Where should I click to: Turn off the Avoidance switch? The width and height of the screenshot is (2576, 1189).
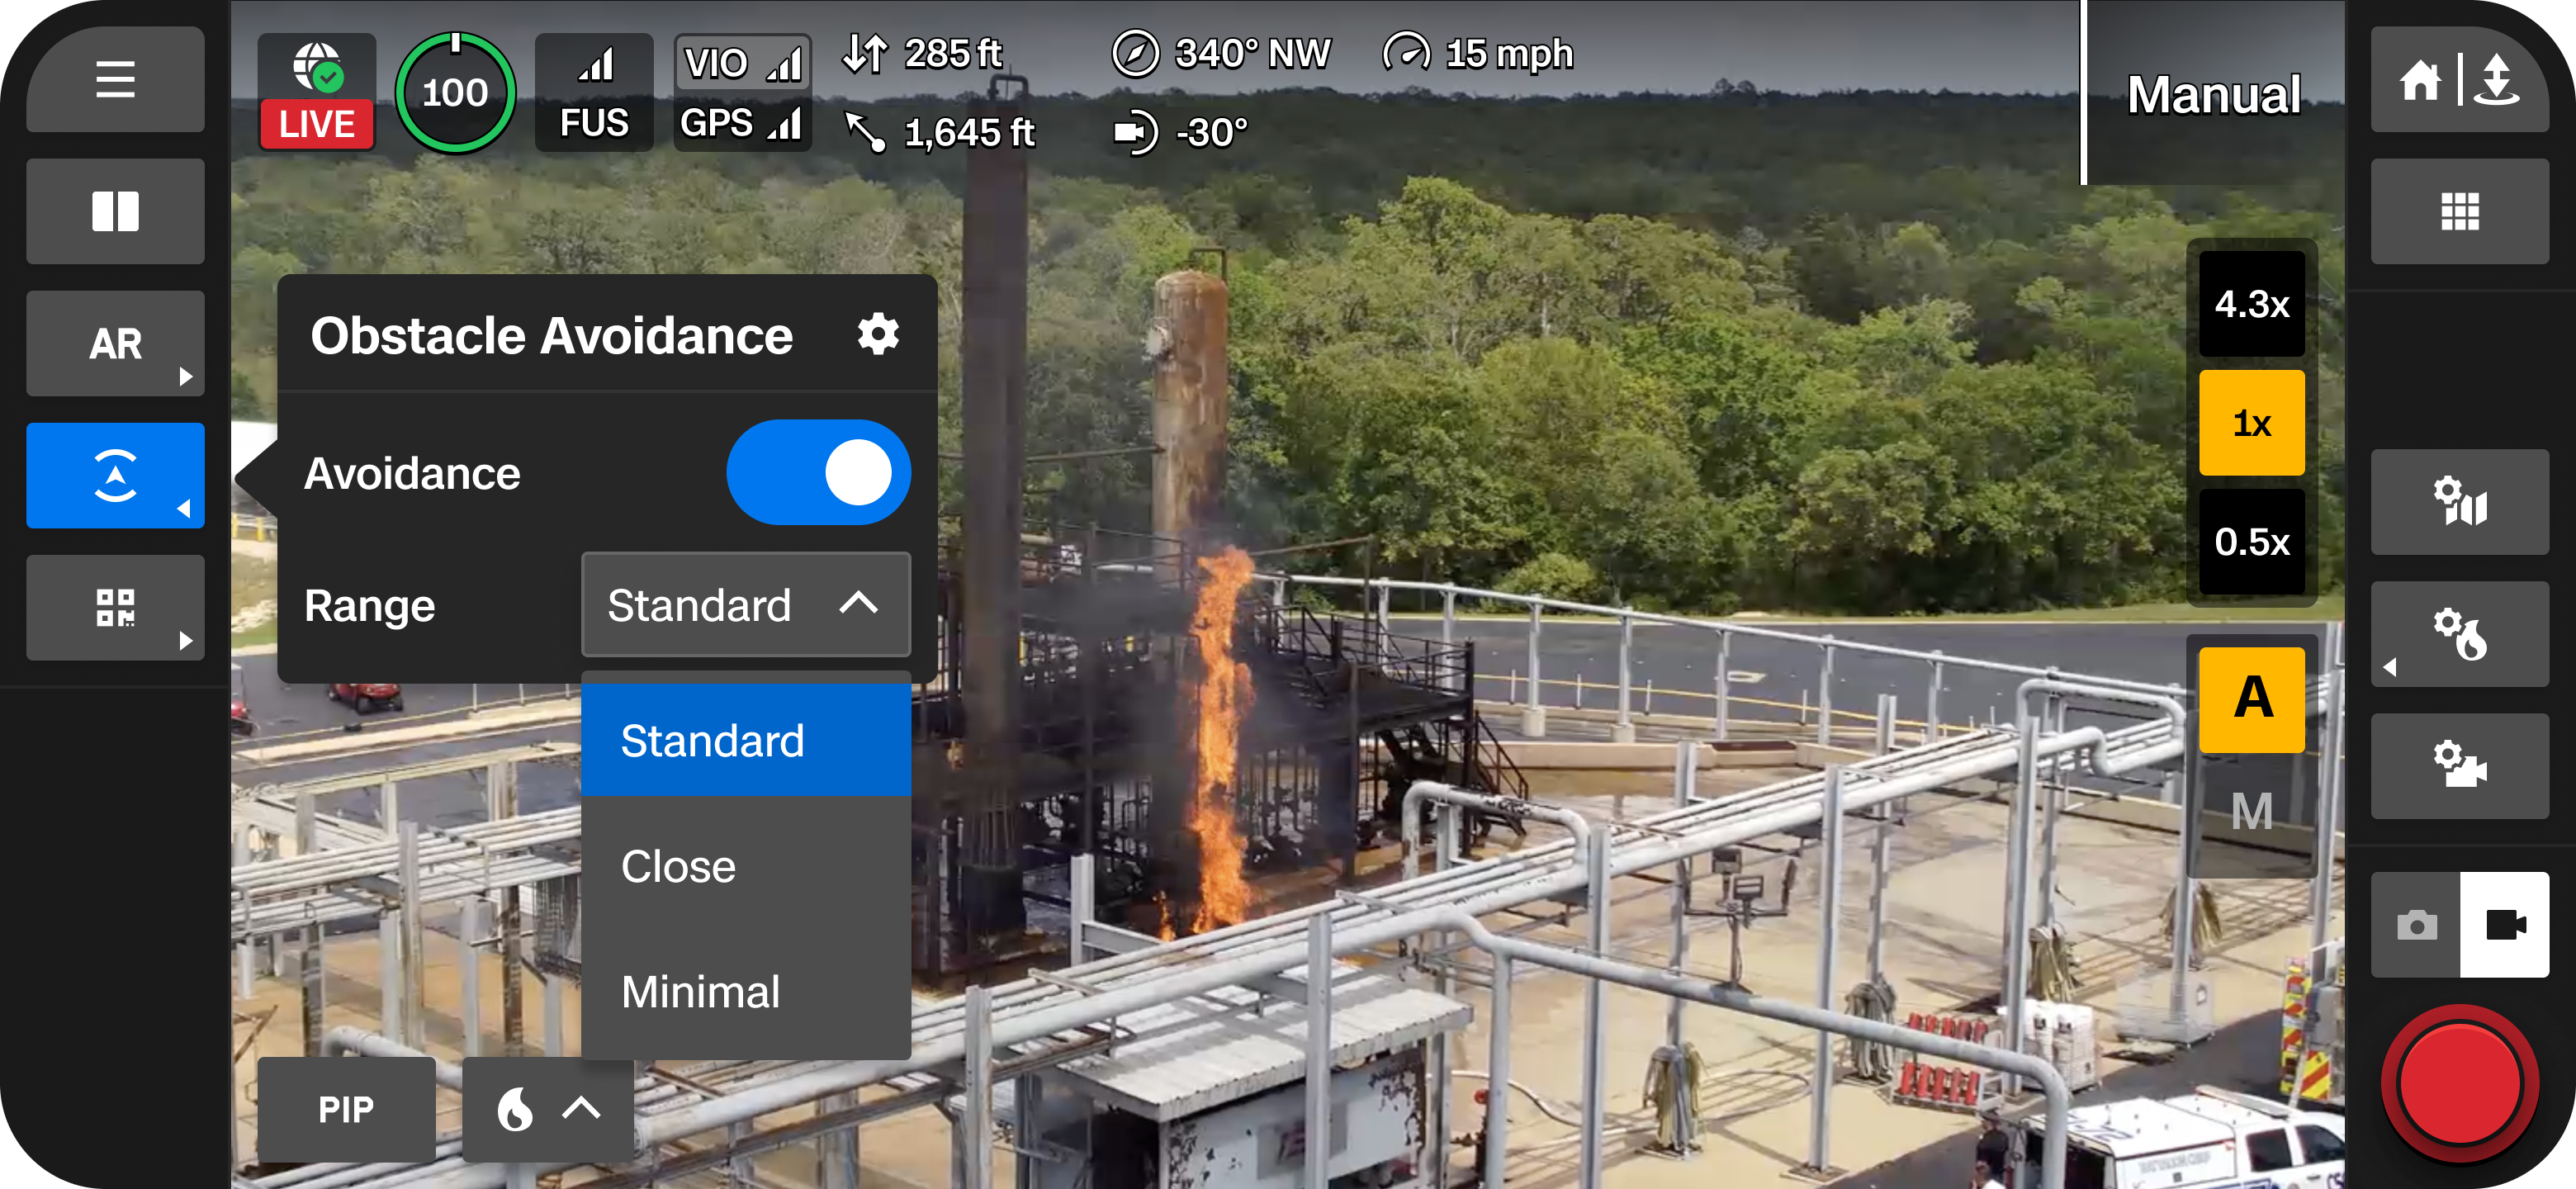[818, 473]
